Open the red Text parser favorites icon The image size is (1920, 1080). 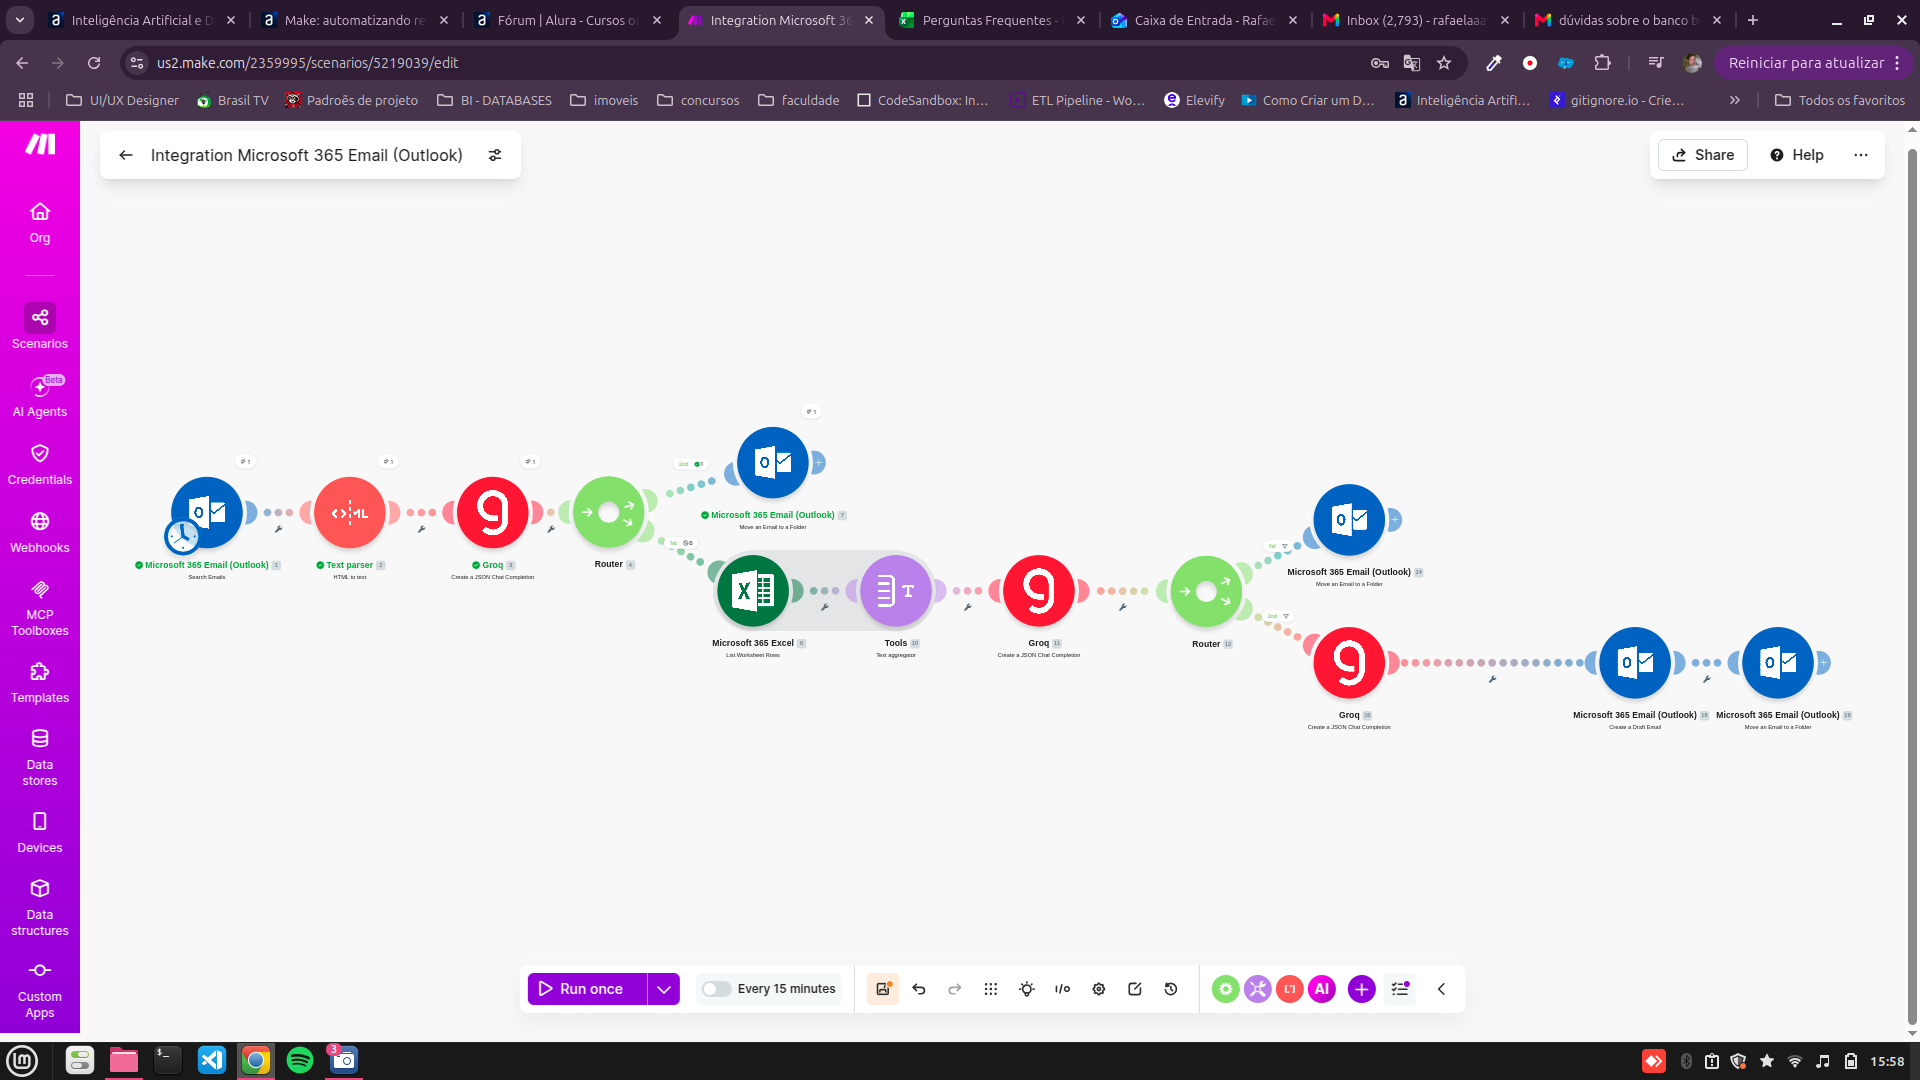click(x=1290, y=989)
